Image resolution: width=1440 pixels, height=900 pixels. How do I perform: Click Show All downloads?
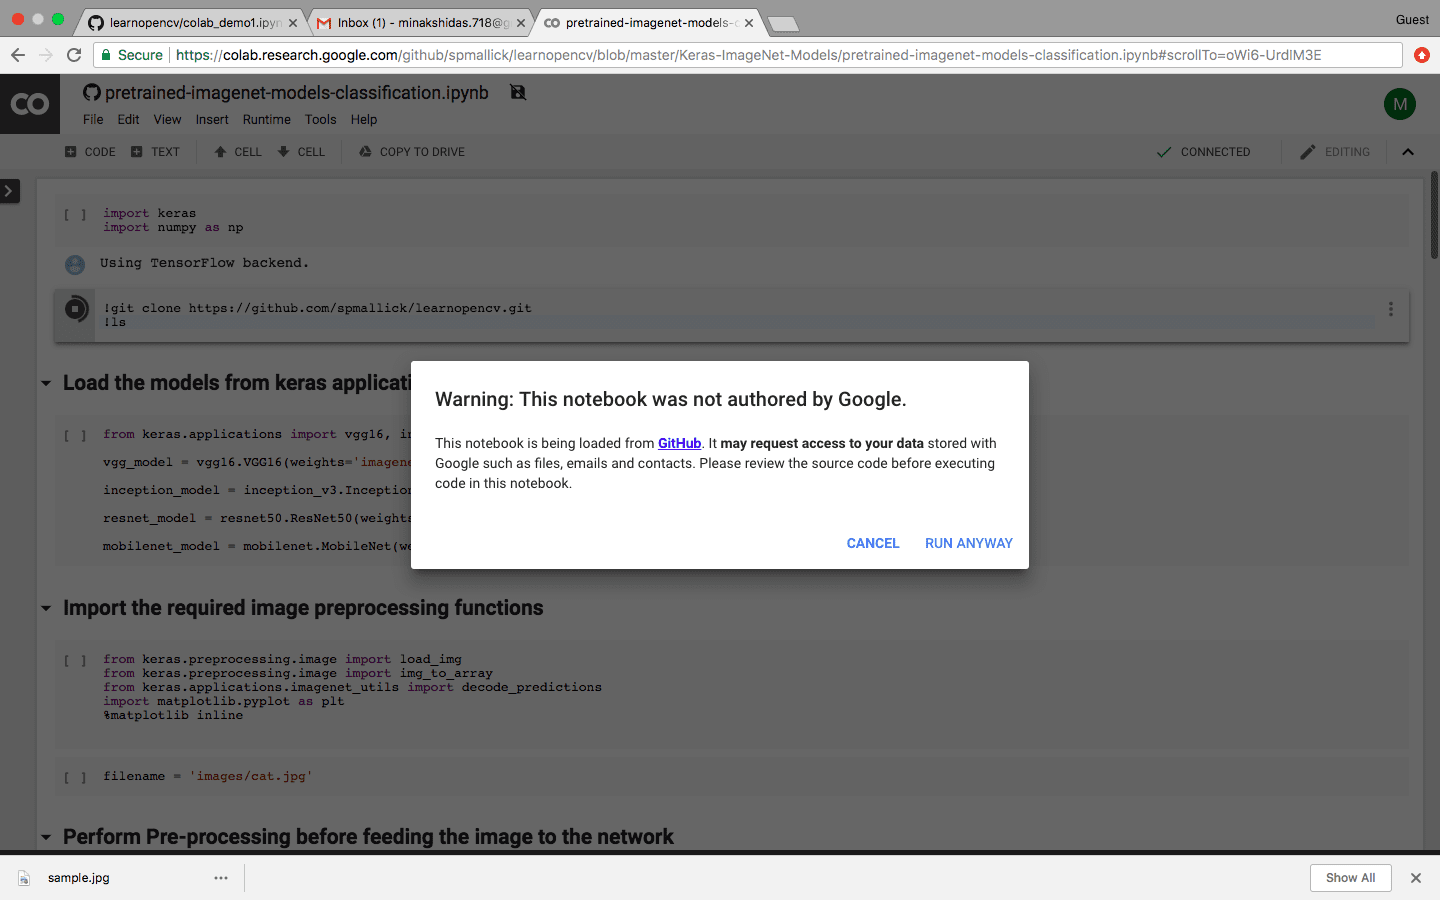1350,878
